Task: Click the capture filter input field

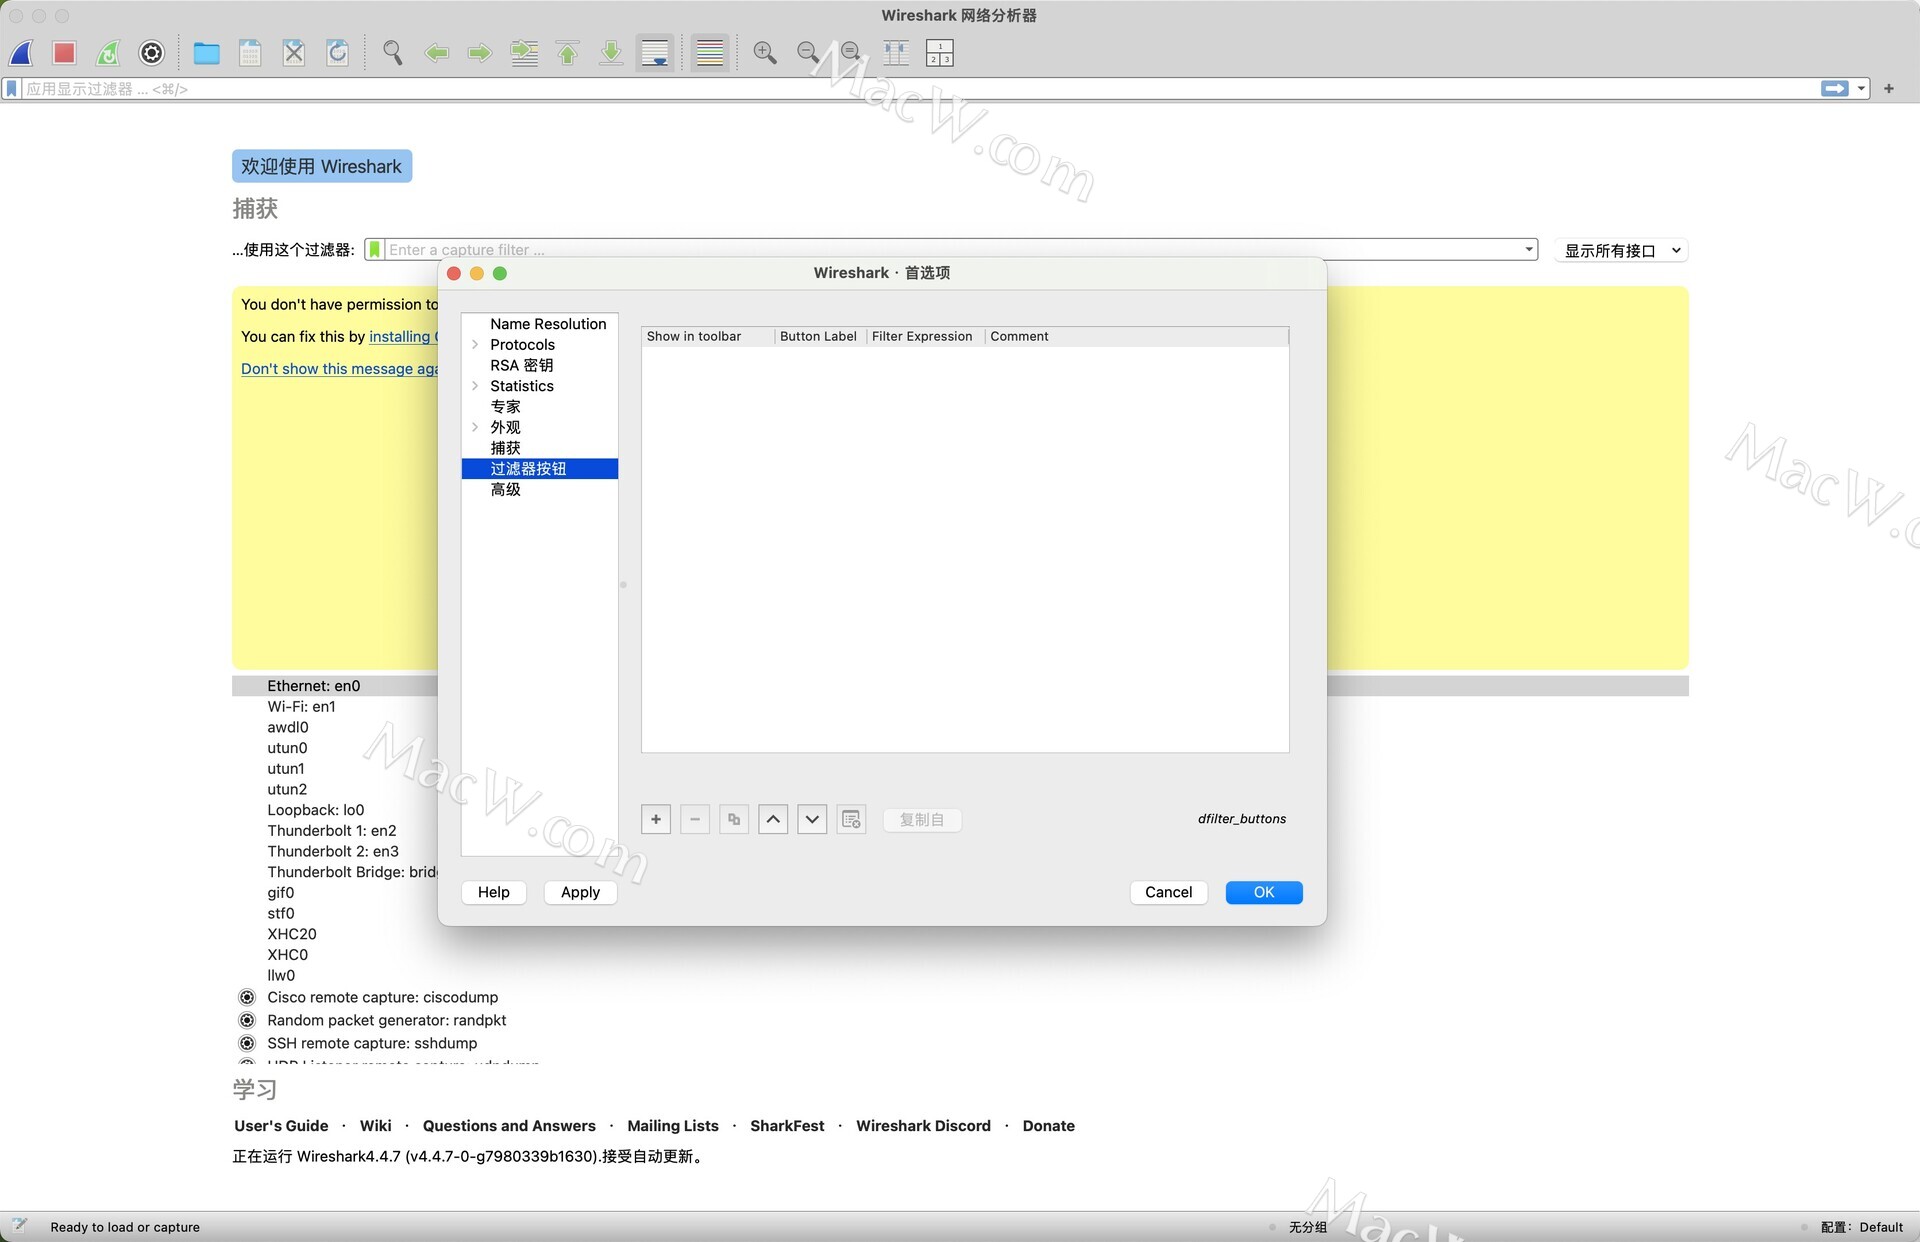Action: [952, 249]
